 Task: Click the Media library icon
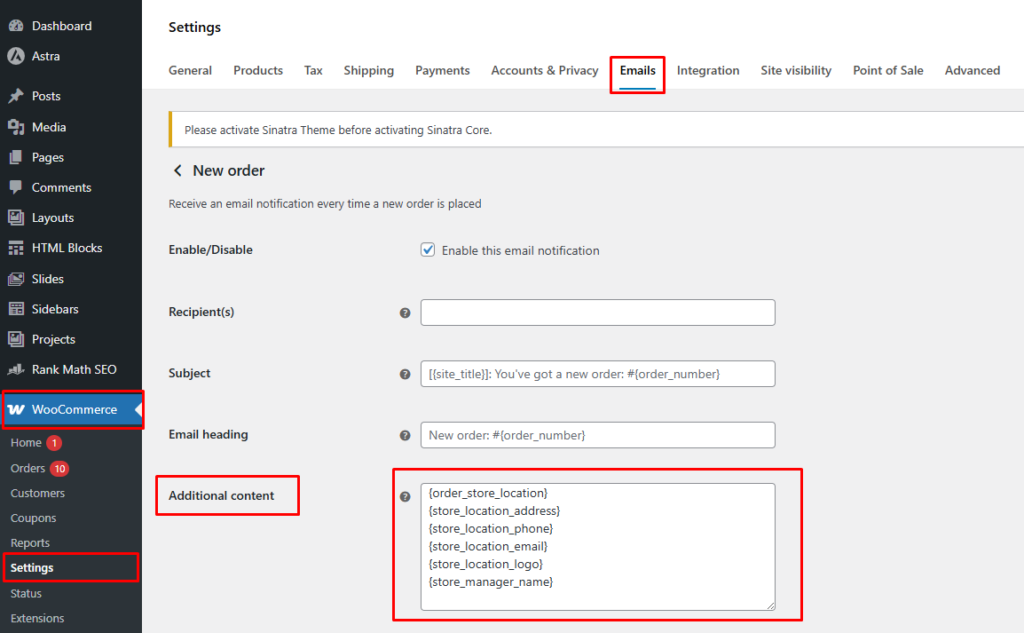(16, 127)
